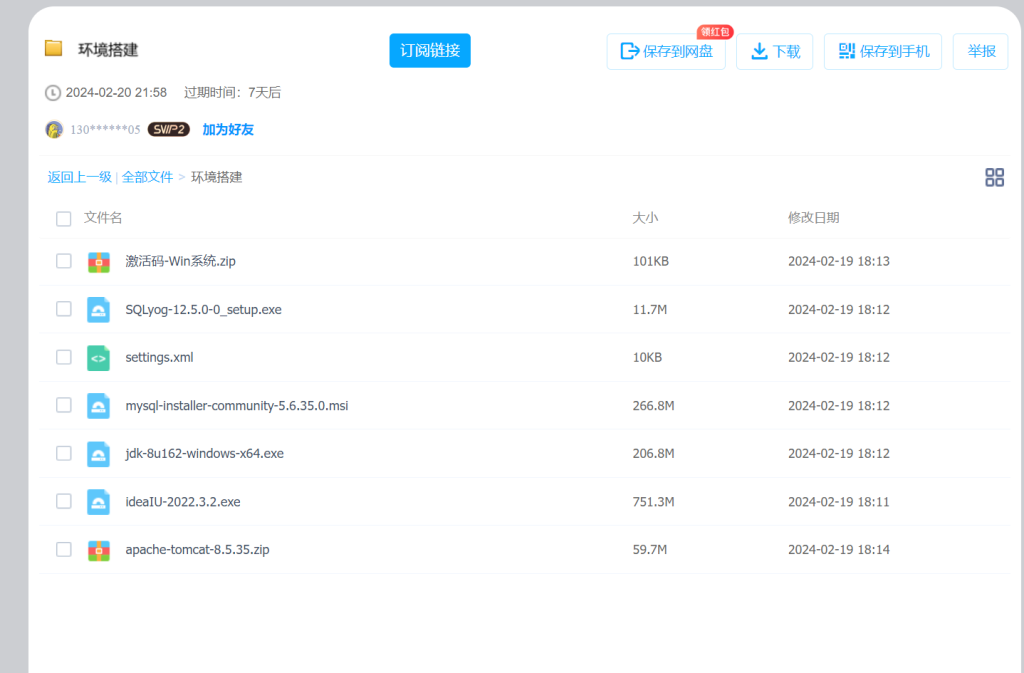Open the file 激活码-Win系统.zip

click(x=180, y=261)
